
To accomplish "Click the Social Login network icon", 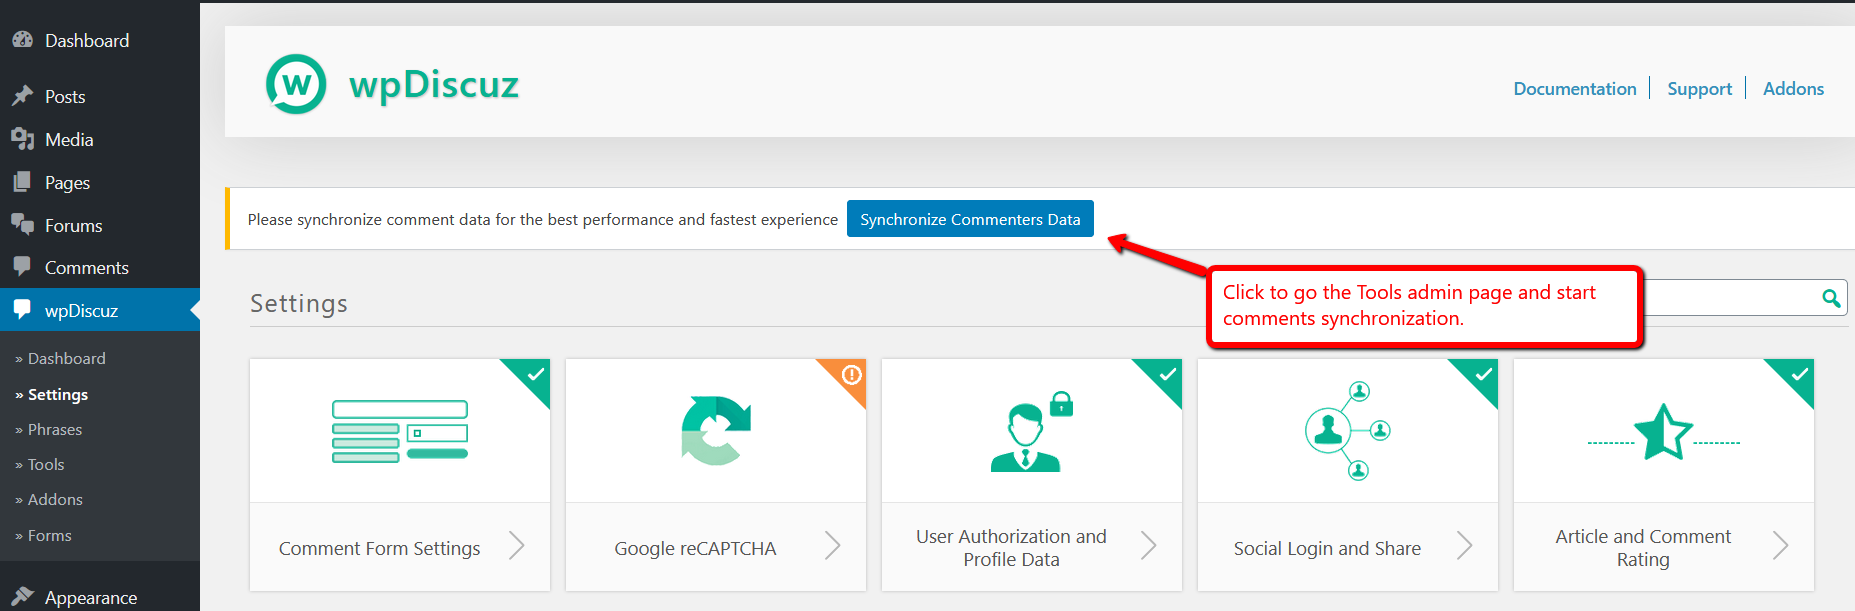I will [1346, 431].
